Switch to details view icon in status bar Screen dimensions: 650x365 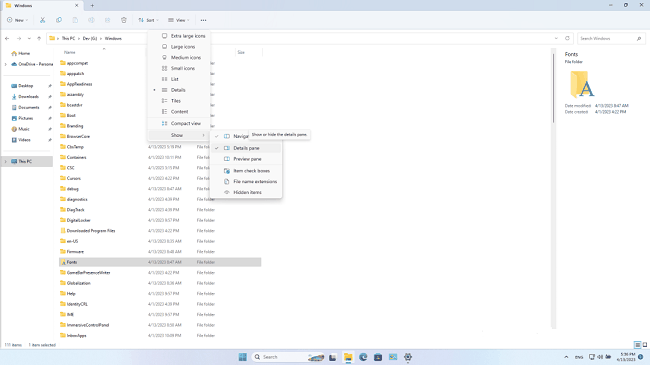pos(638,345)
